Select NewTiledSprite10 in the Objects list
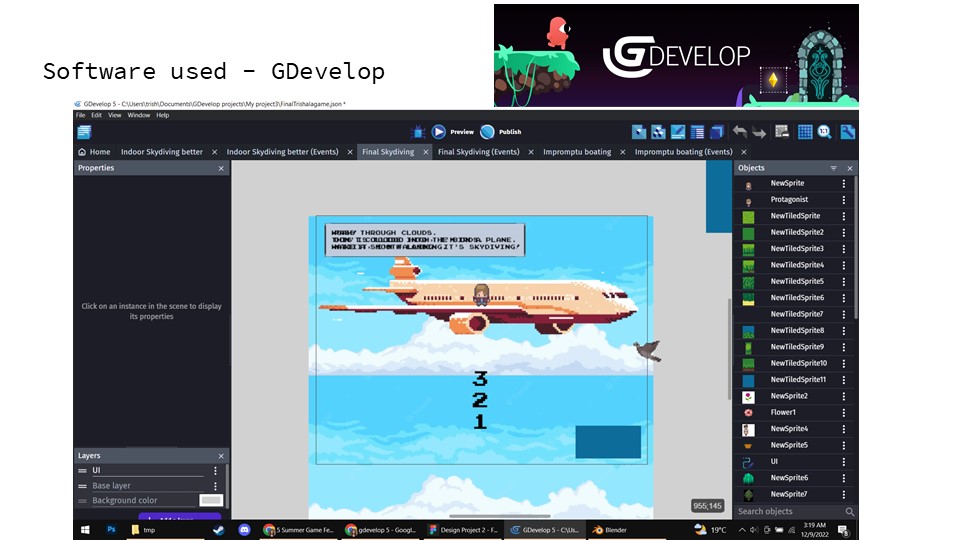Viewport: 960px width, 540px height. 793,363
